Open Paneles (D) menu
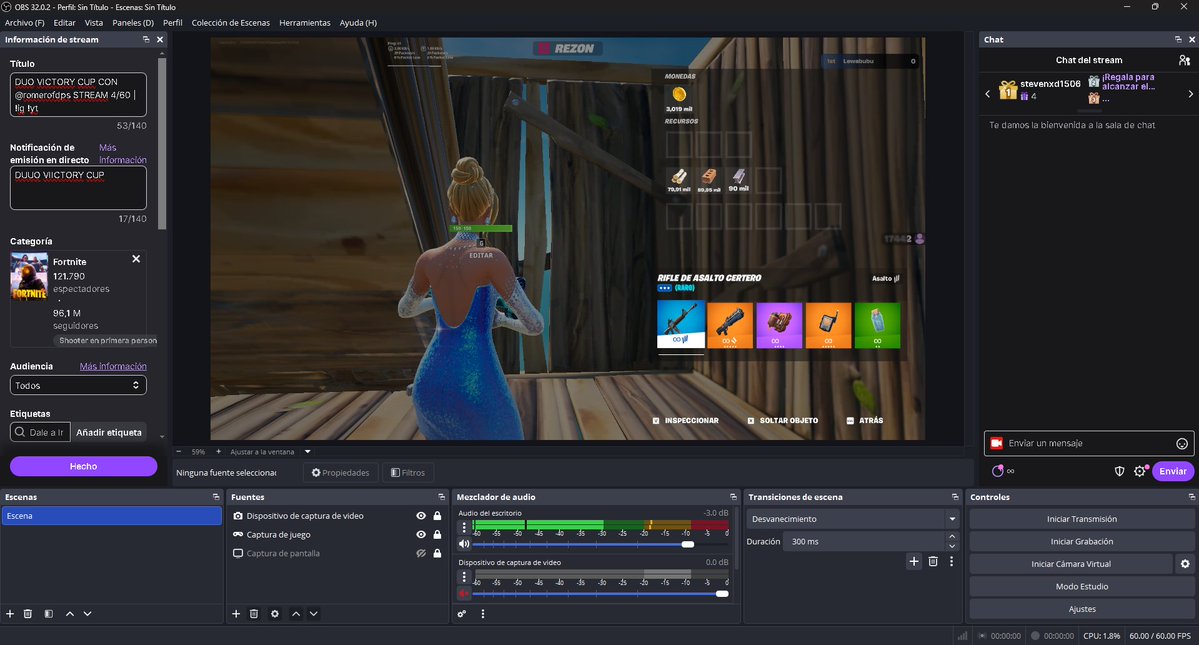This screenshot has height=645, width=1199. [133, 23]
